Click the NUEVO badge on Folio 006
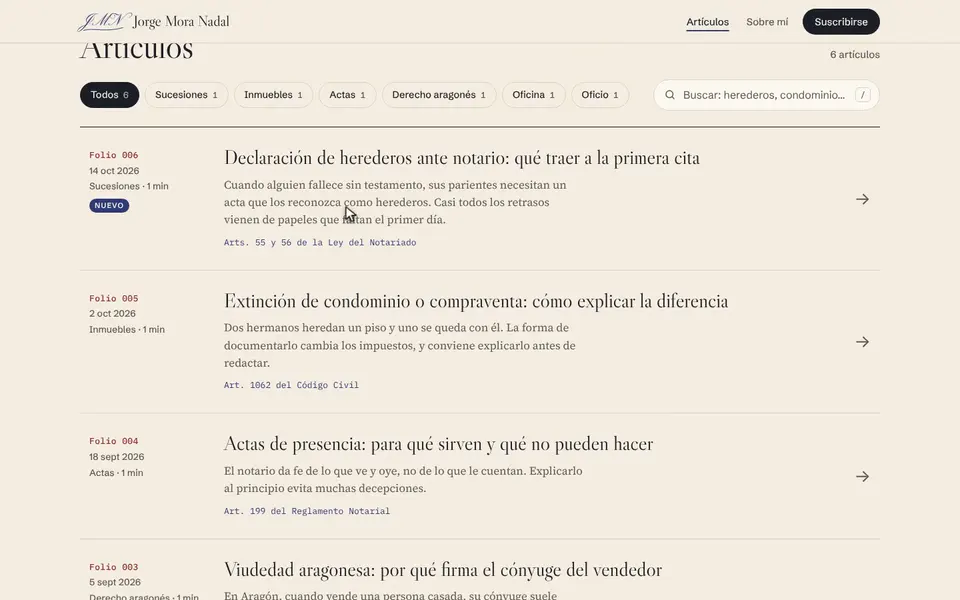The height and width of the screenshot is (600, 960). [x=109, y=206]
